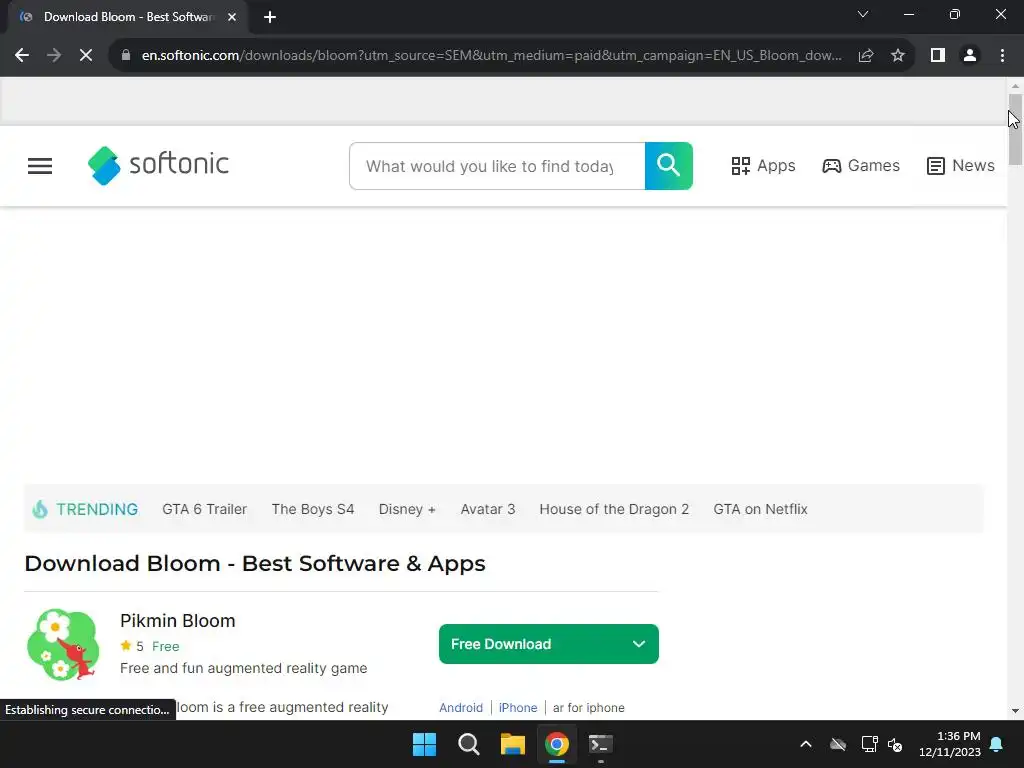This screenshot has height=768, width=1024.
Task: Open the Apps section
Action: (x=763, y=166)
